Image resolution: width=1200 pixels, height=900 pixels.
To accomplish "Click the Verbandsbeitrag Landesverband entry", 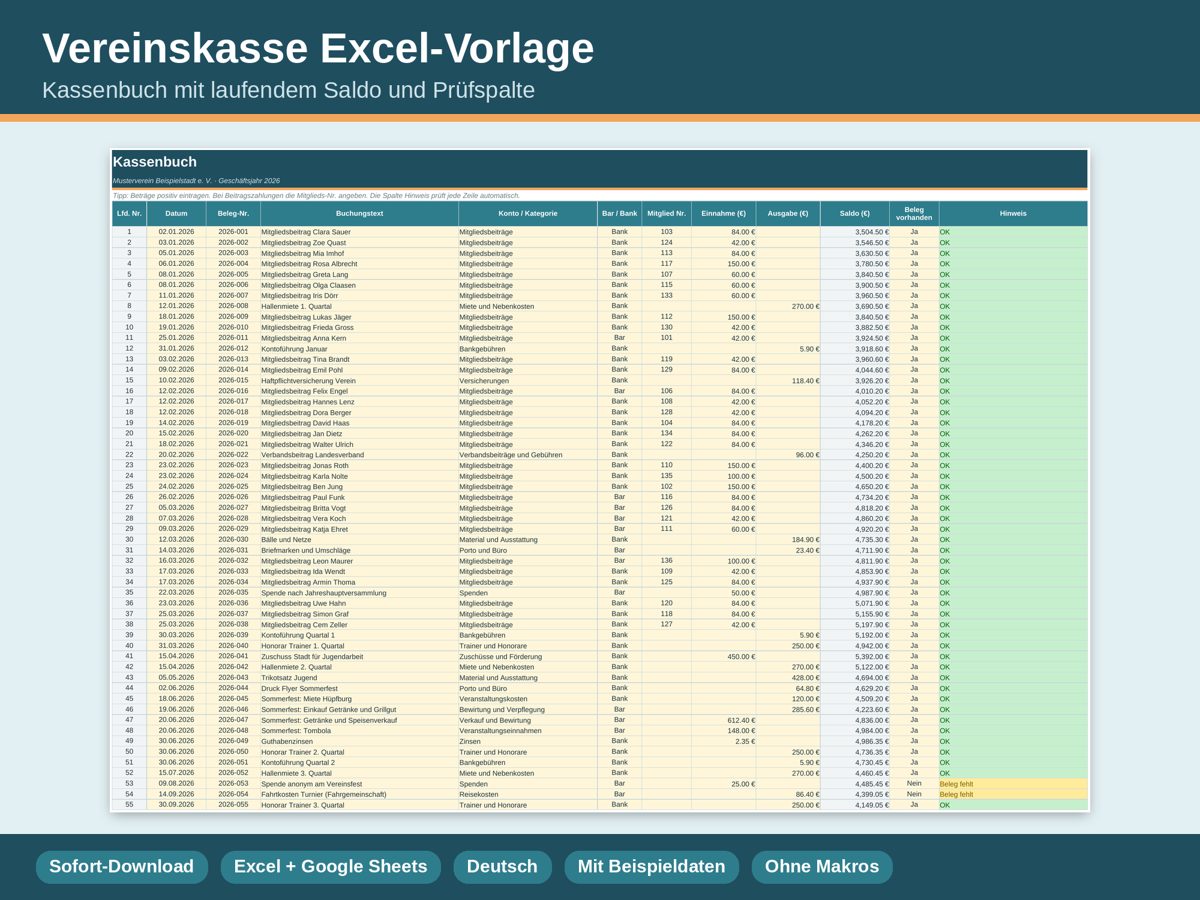I will 360,455.
